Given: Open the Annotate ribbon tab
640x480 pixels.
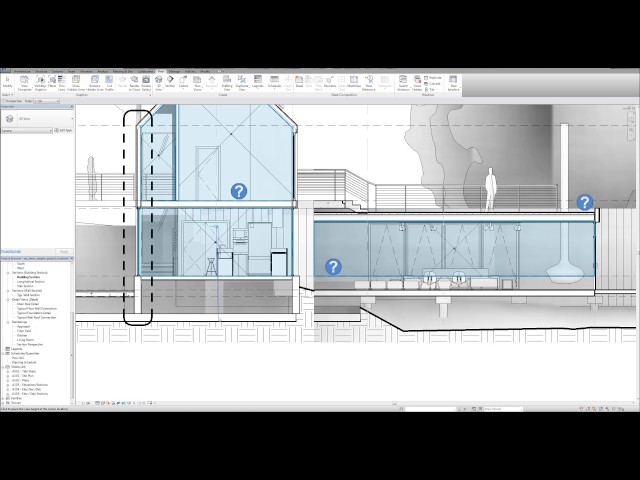Looking at the screenshot, I should click(x=86, y=71).
